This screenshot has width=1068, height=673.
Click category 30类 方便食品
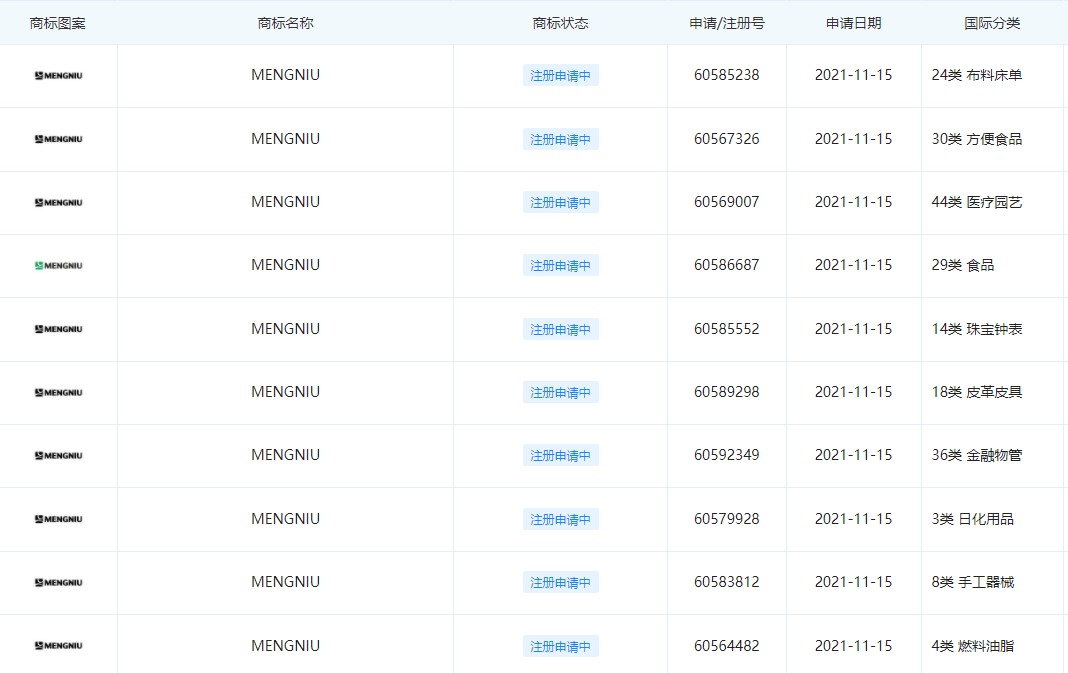click(x=977, y=139)
